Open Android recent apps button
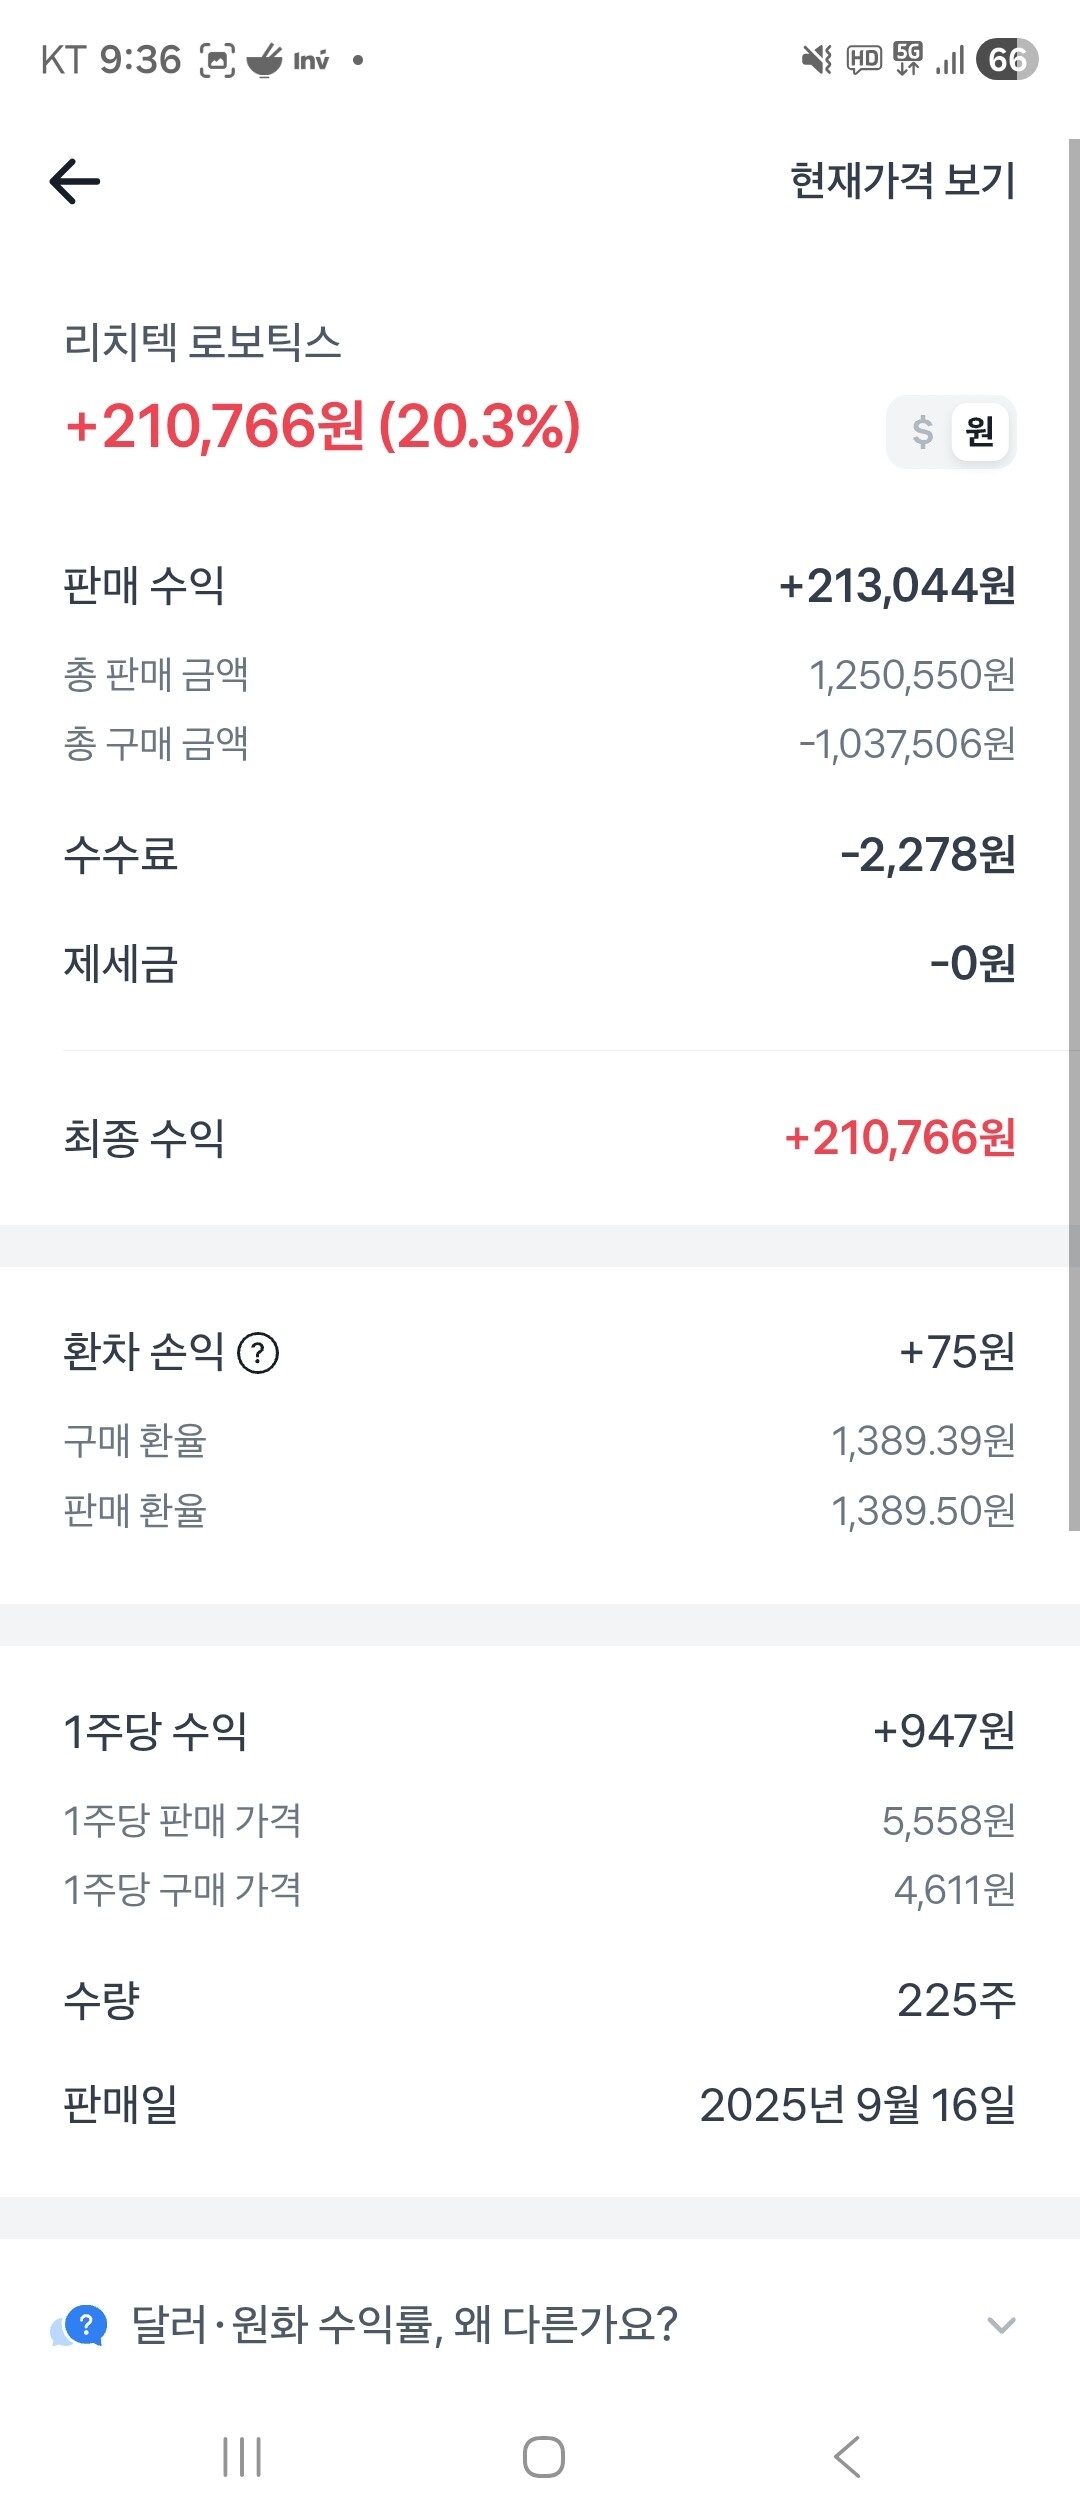The image size is (1080, 2520). coord(242,2456)
